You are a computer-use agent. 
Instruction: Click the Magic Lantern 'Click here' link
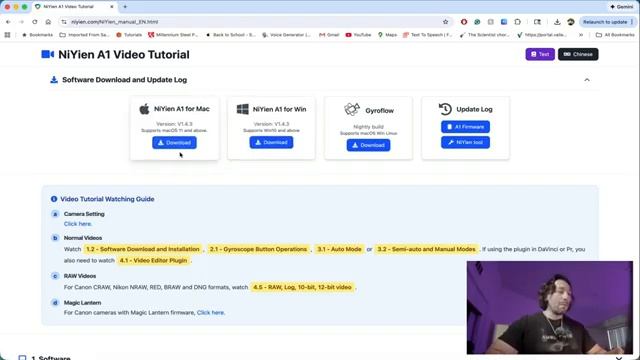pyautogui.click(x=210, y=313)
